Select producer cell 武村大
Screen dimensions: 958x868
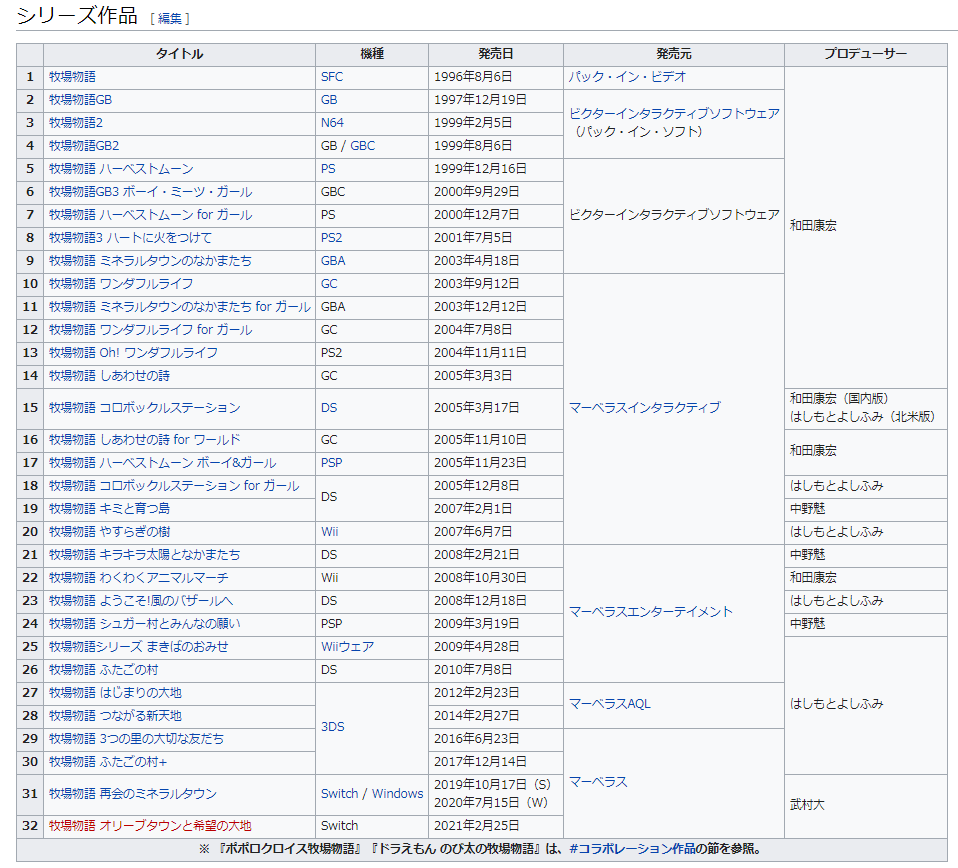coord(865,806)
